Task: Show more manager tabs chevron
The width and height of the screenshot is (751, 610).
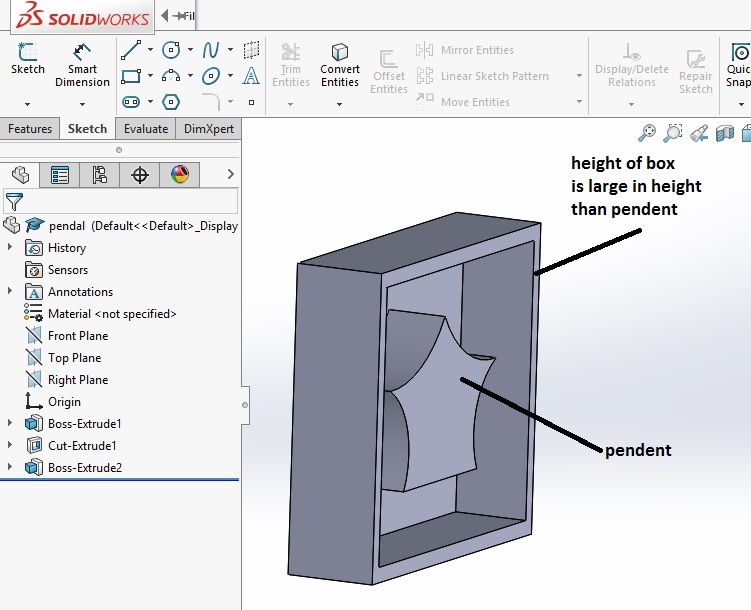Action: tap(231, 174)
